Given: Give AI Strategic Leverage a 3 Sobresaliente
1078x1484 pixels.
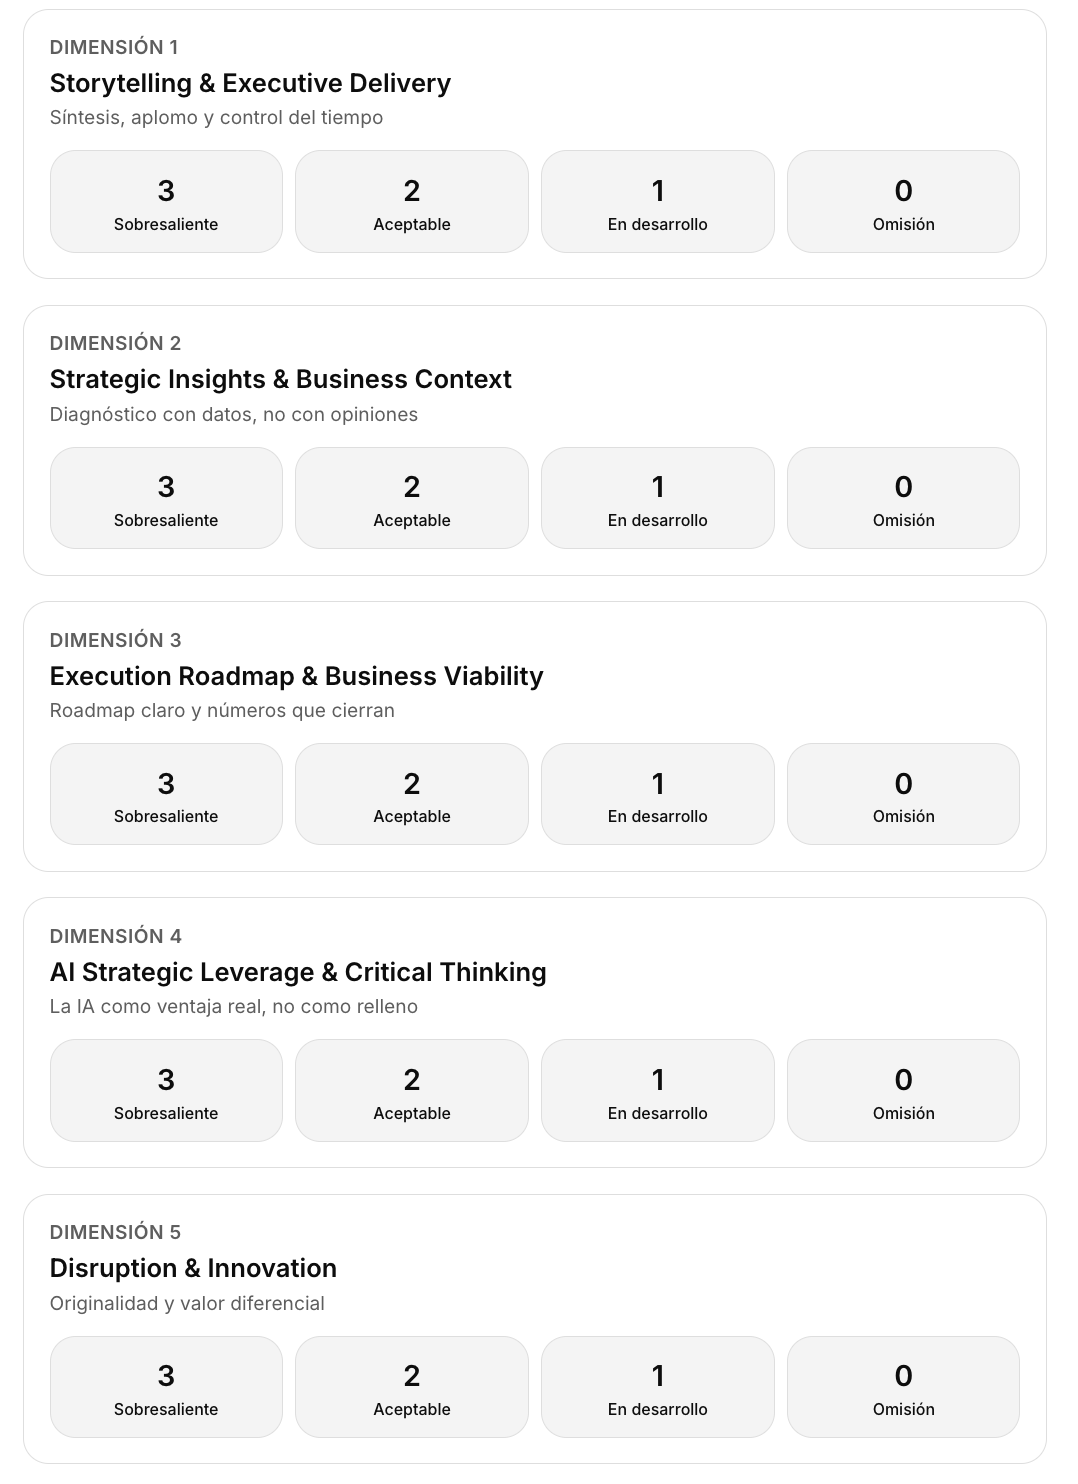Looking at the screenshot, I should pos(166,1091).
